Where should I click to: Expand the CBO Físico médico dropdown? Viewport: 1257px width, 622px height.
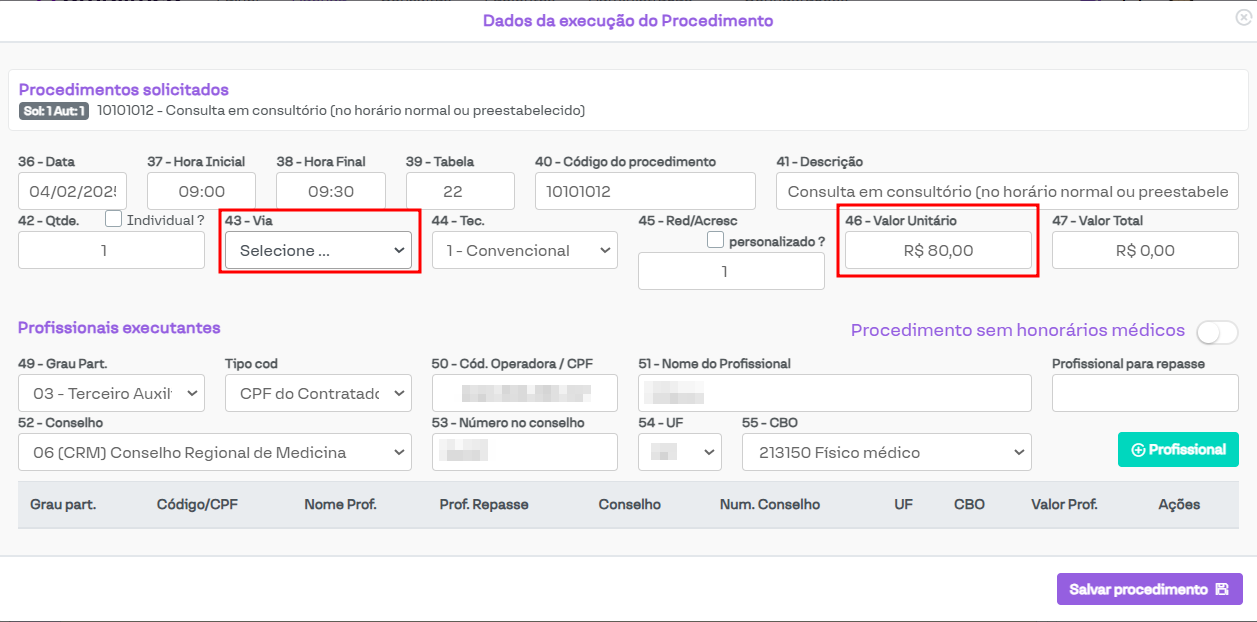[x=886, y=453]
